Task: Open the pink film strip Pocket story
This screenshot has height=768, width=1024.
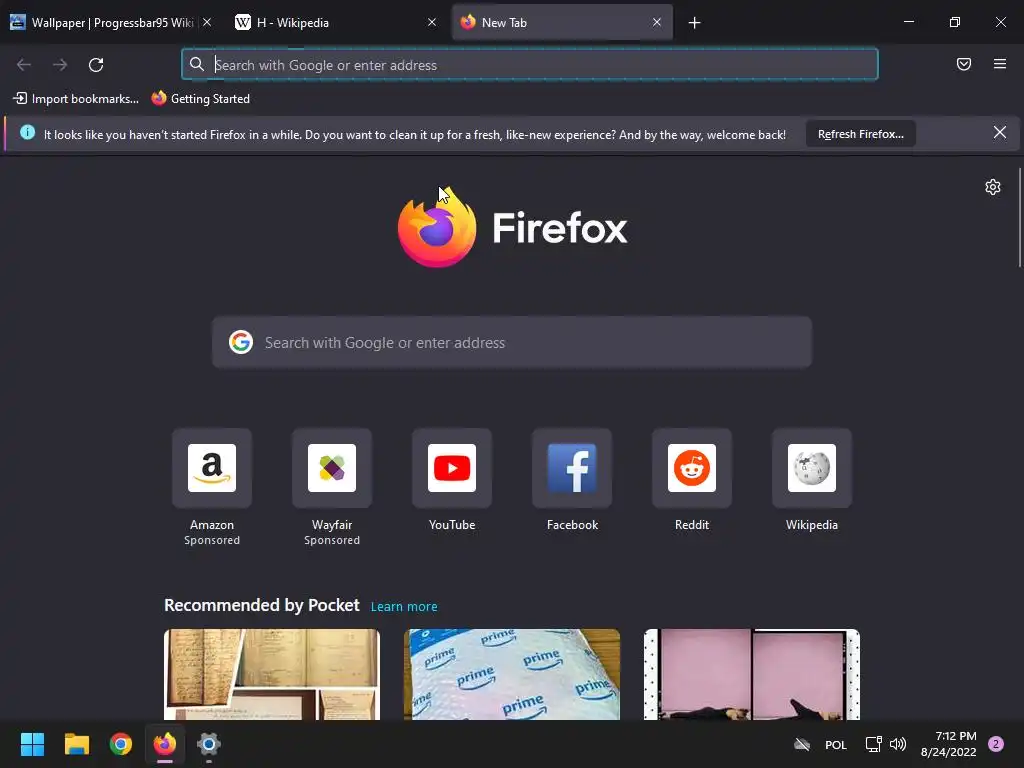Action: point(752,675)
